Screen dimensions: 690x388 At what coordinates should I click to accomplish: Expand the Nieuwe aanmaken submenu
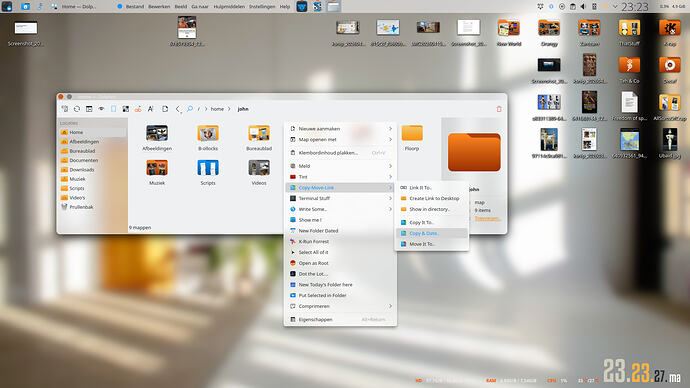point(340,128)
